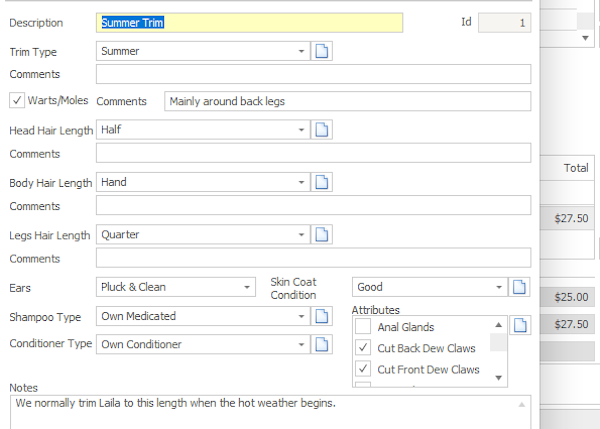Click the document icon beside Trim Type
This screenshot has height=429, width=600.
coord(322,51)
